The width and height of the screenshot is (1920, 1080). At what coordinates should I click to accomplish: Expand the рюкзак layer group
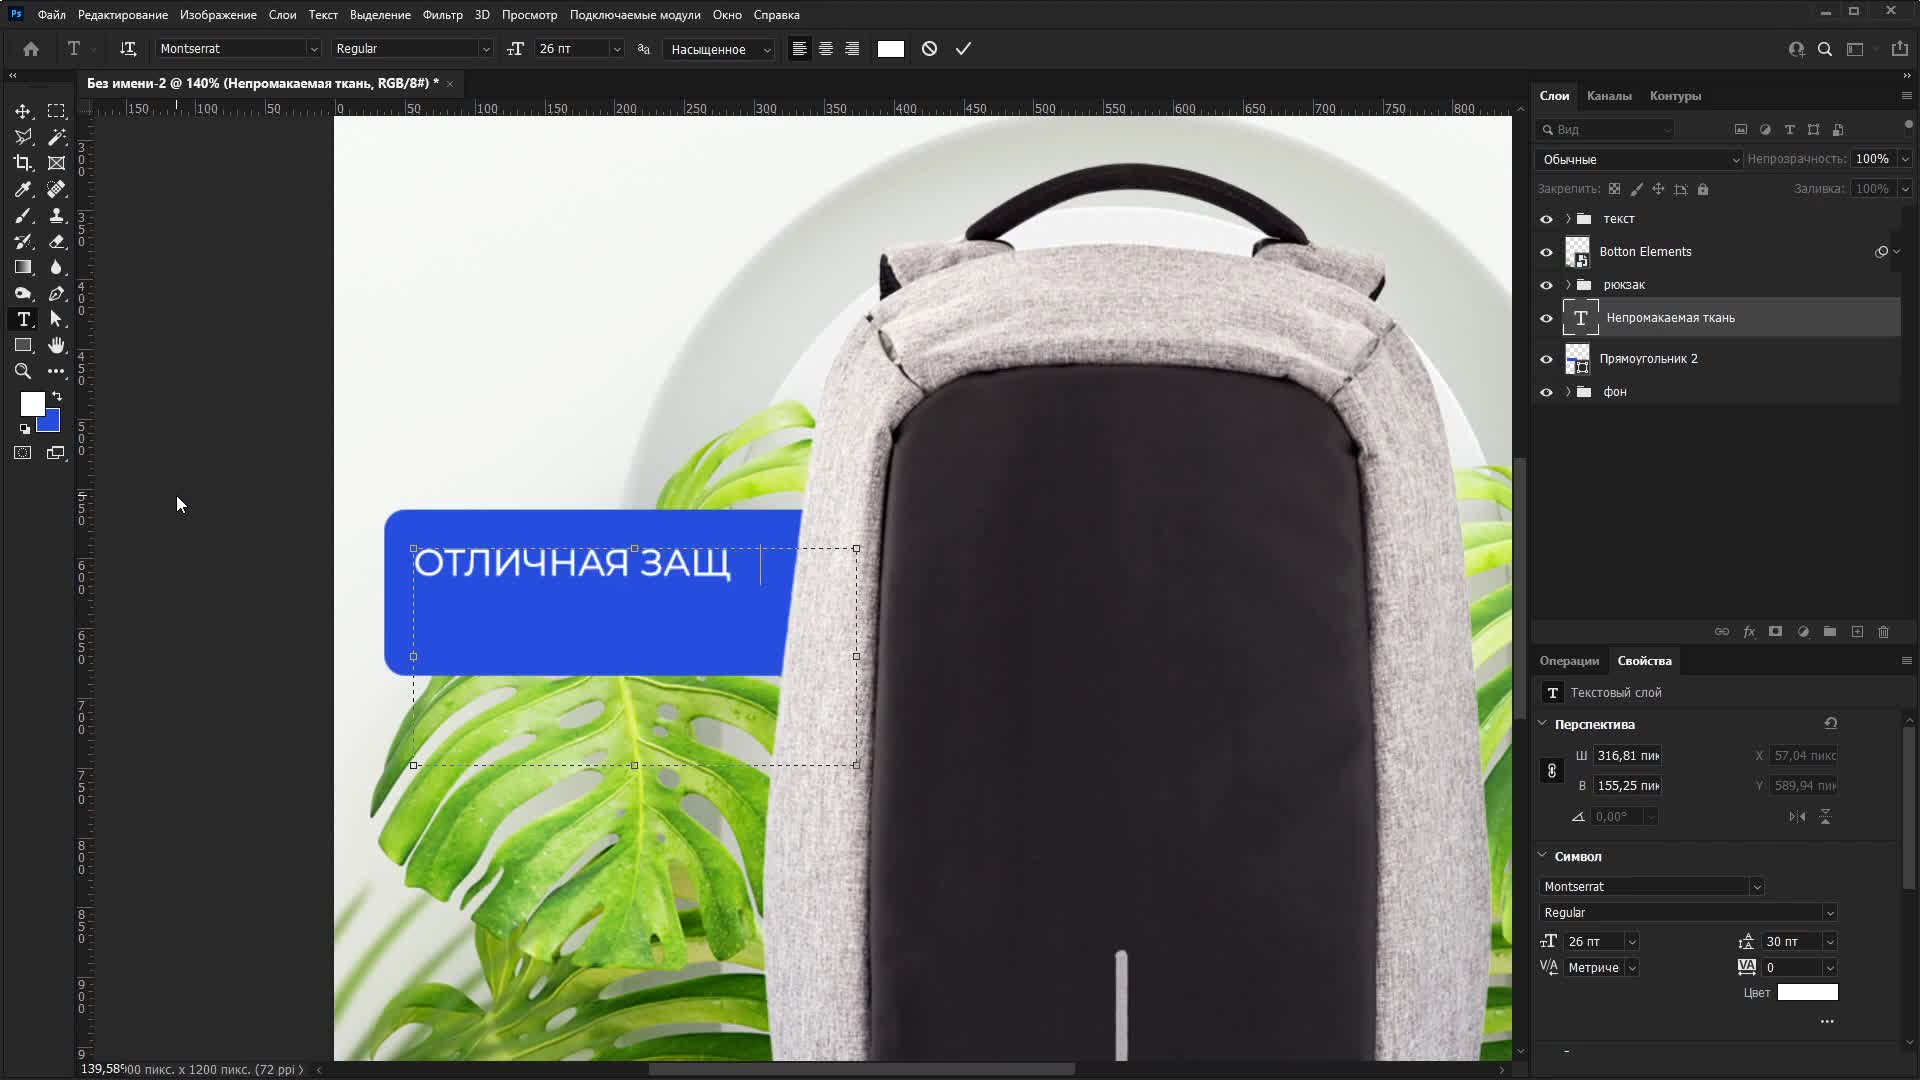[1568, 285]
